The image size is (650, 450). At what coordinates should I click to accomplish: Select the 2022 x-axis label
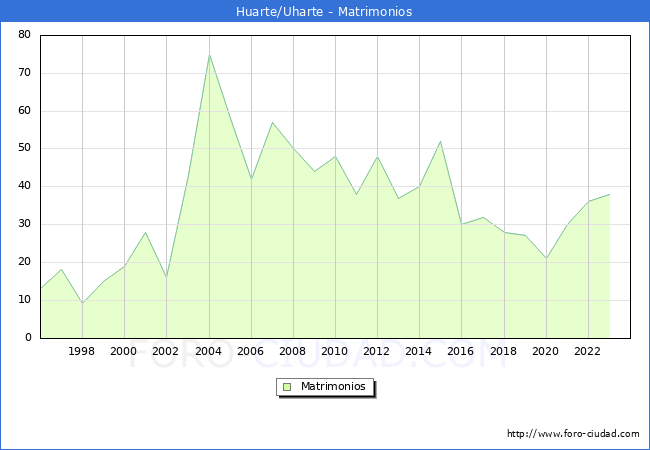click(588, 351)
